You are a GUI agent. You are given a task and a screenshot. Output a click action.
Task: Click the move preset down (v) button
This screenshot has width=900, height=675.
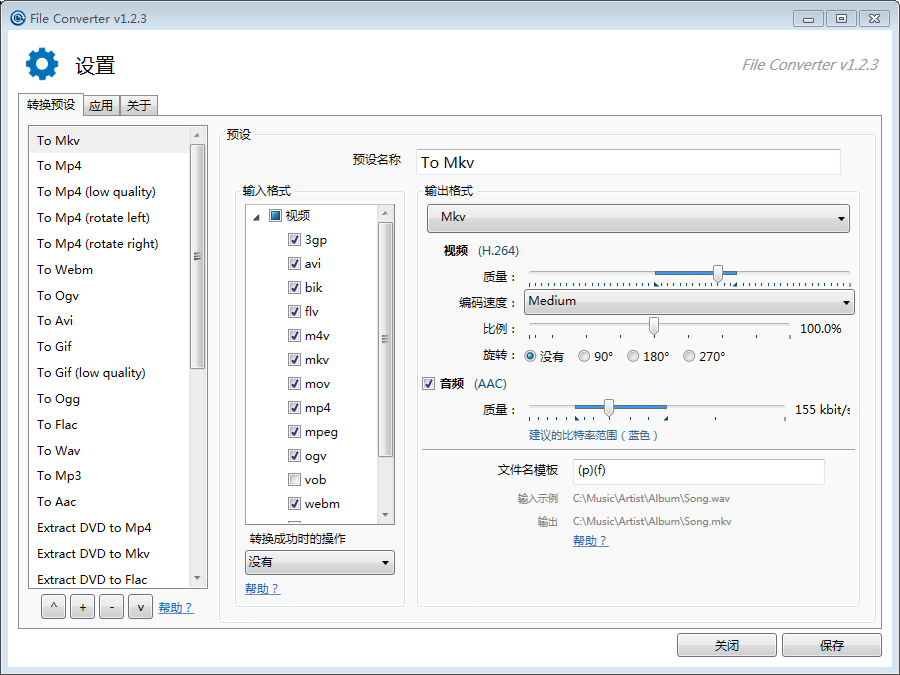click(x=140, y=607)
